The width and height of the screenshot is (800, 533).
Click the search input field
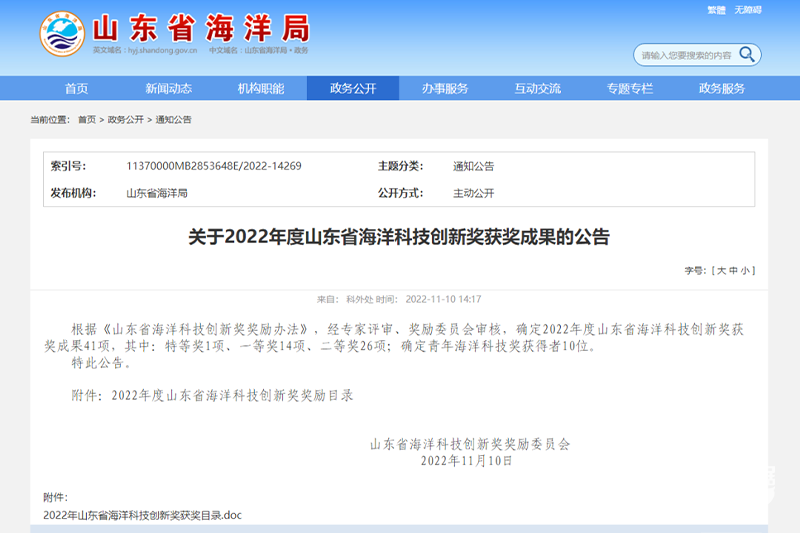[x=685, y=55]
